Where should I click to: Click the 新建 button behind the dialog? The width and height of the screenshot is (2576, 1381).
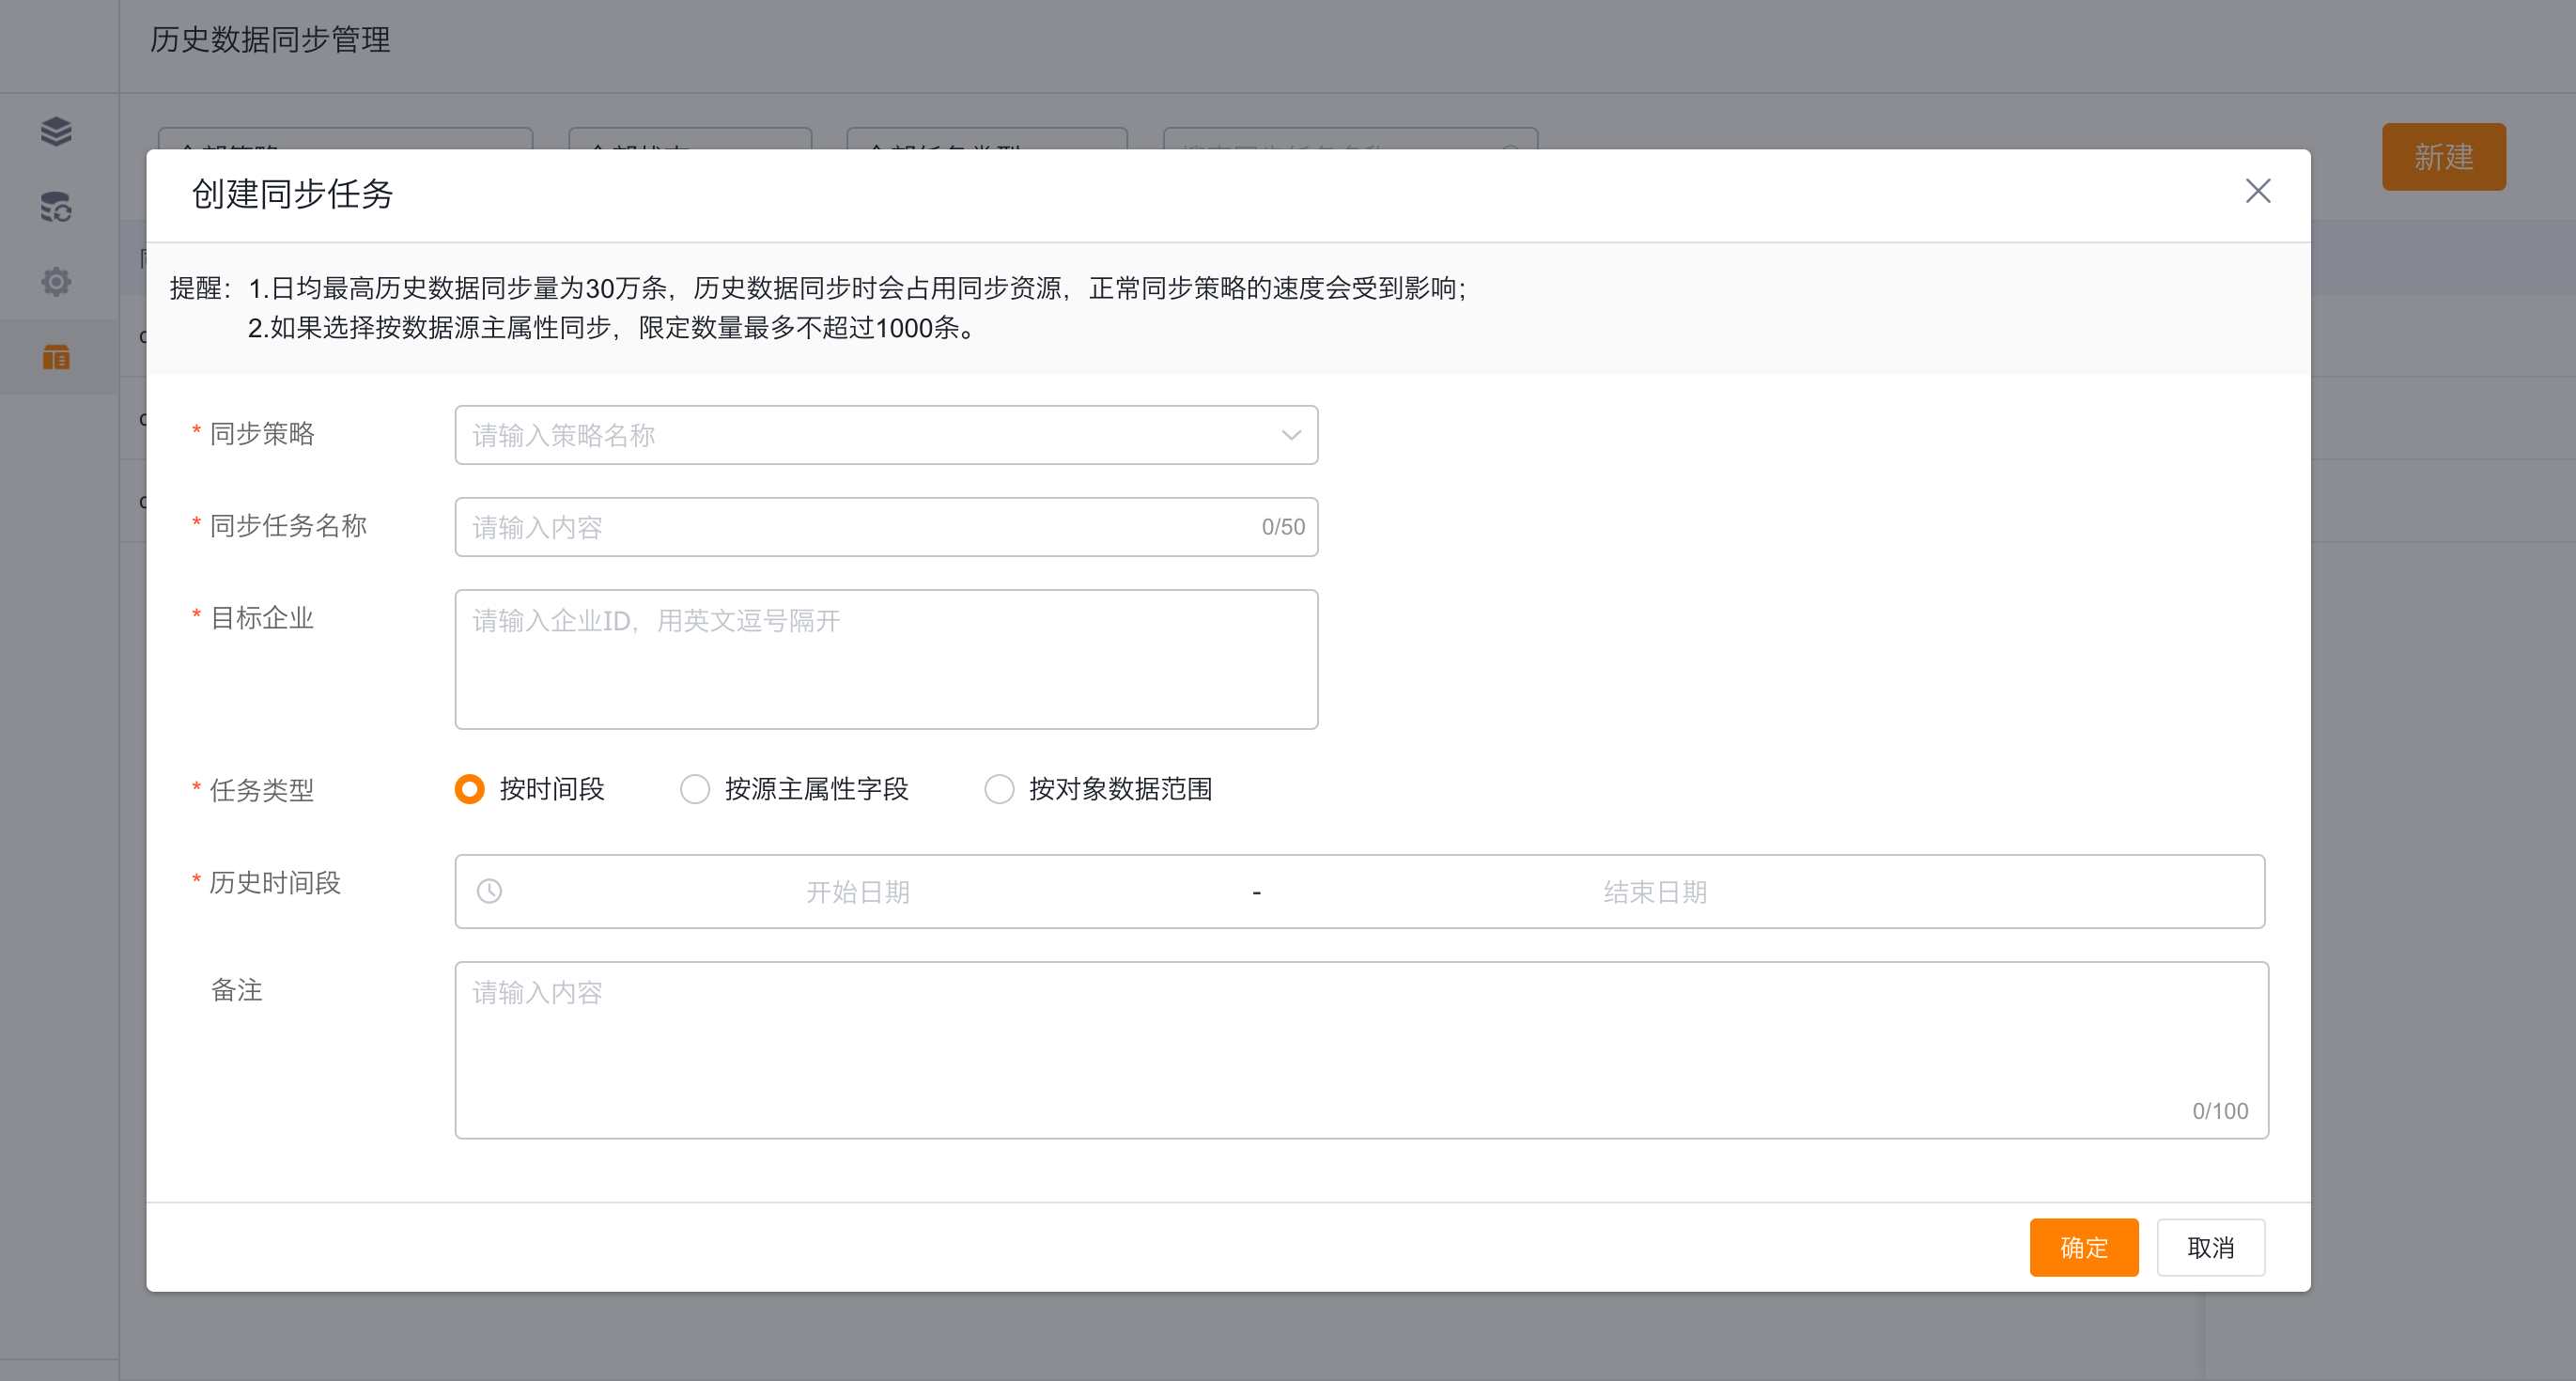2443,157
